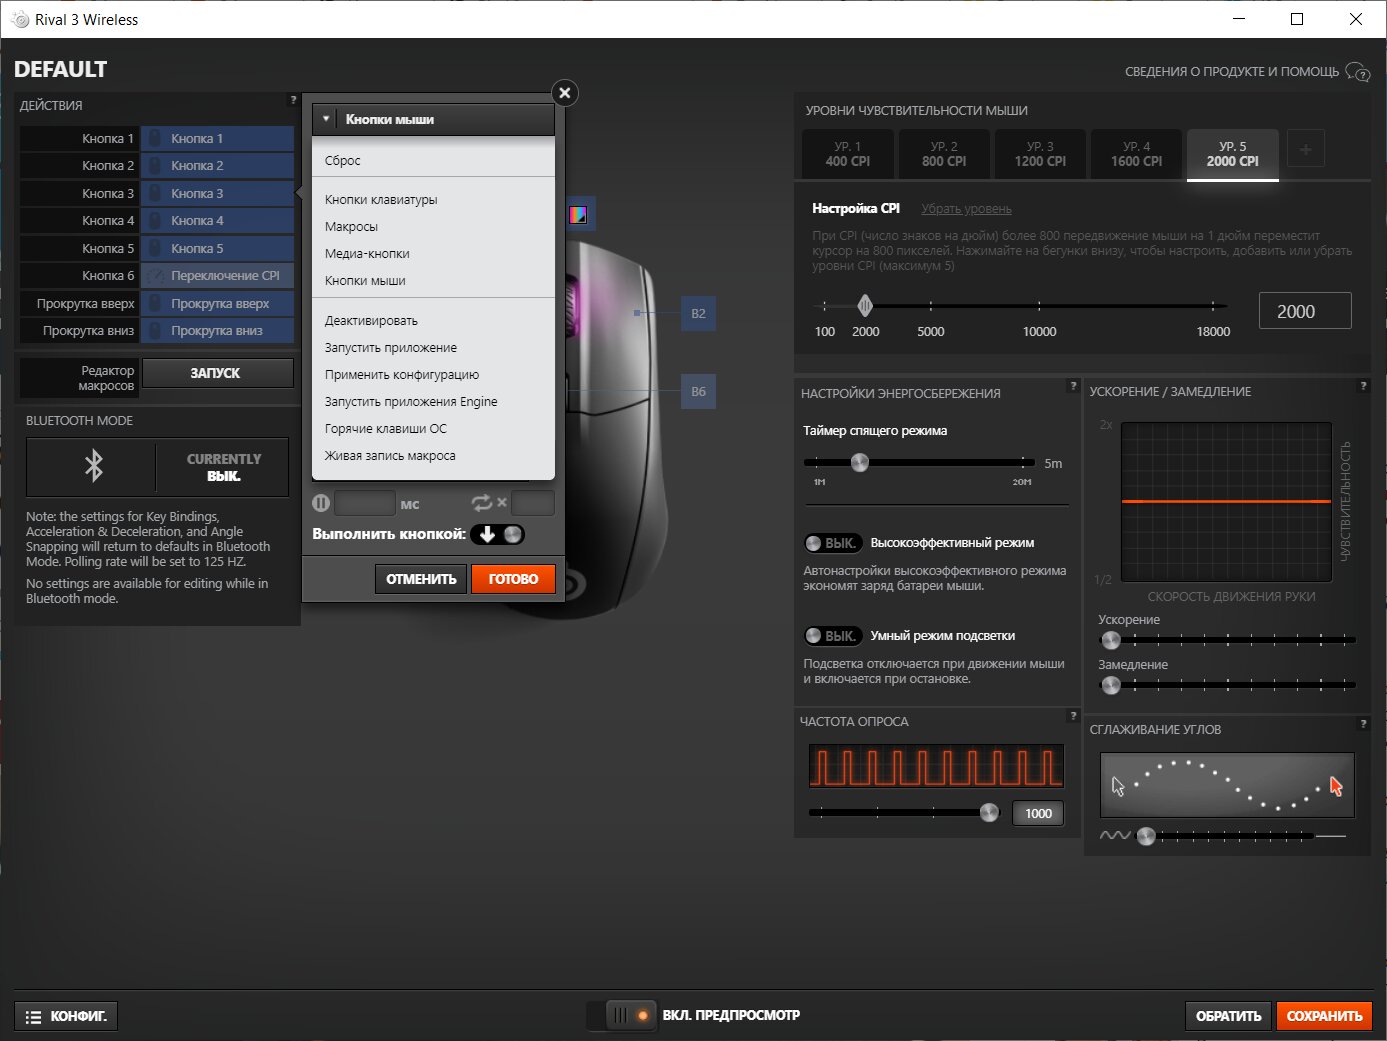Toggle Bluetooth mode currently ВЫК.
This screenshot has height=1041, width=1387.
222,467
